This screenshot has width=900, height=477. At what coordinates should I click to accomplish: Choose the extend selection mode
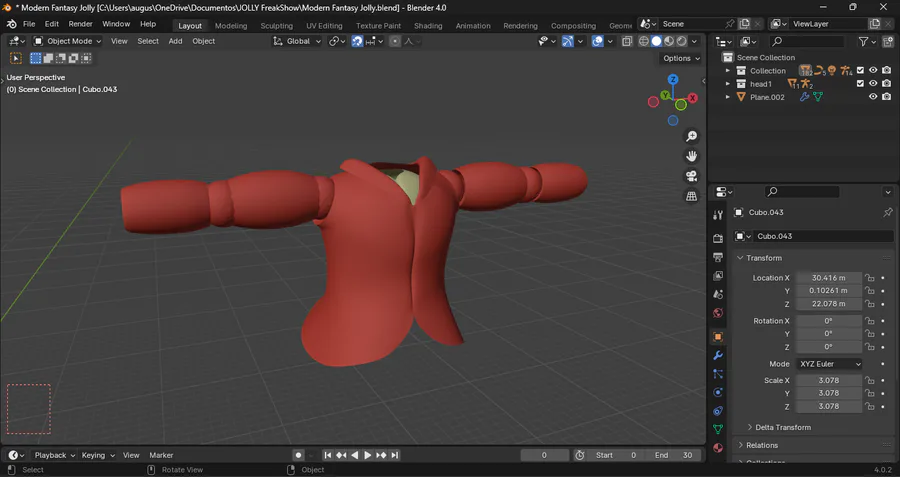[x=48, y=58]
